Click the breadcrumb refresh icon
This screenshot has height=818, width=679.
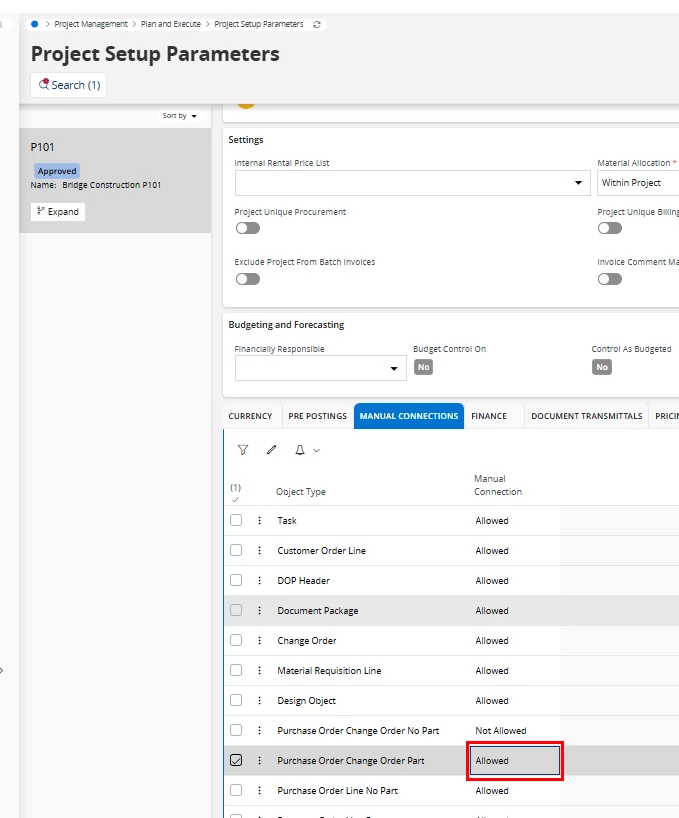317,24
